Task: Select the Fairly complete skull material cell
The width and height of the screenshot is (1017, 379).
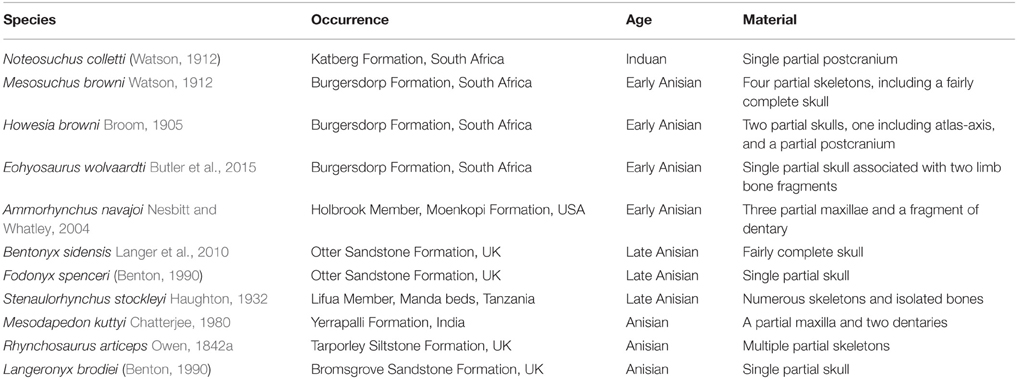Action: point(803,252)
